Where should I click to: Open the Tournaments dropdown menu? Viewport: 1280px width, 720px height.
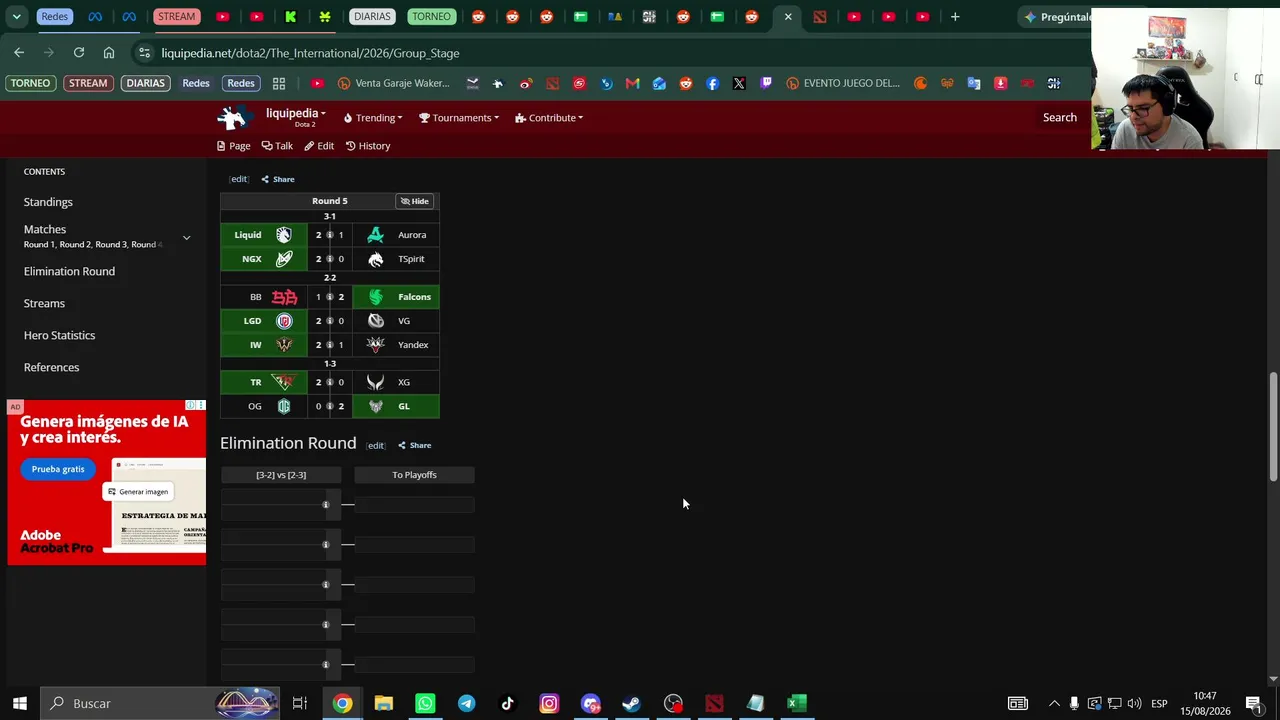click(x=459, y=118)
